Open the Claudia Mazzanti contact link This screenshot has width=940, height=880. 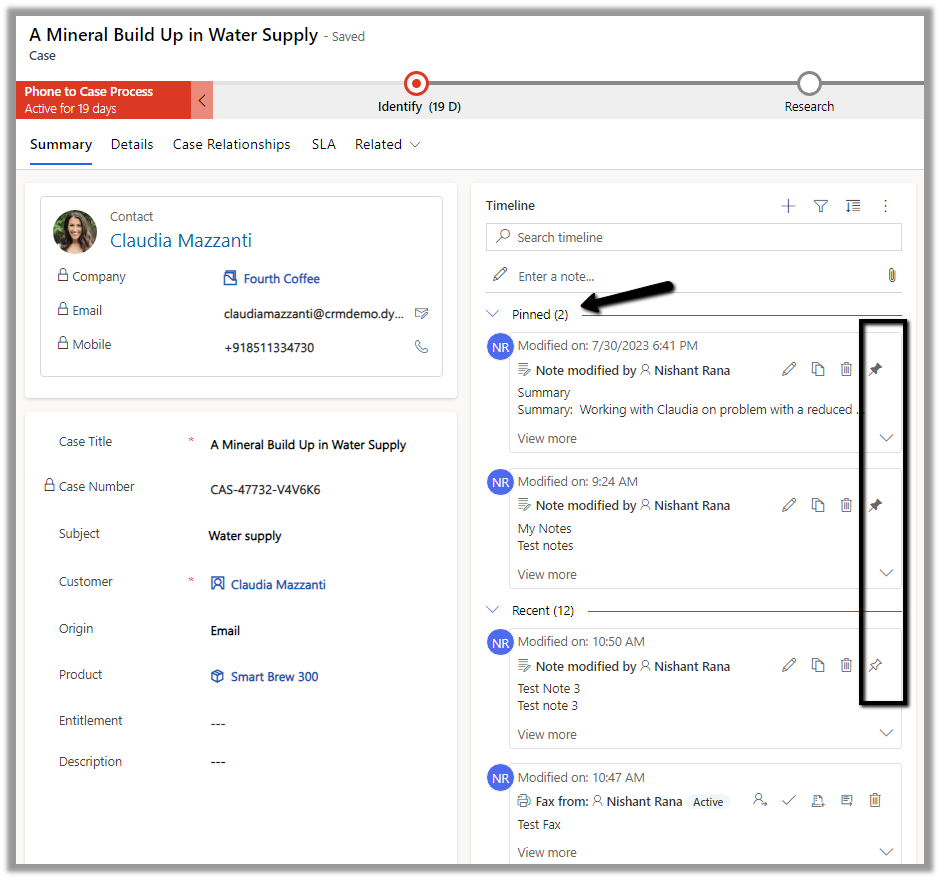coord(181,241)
